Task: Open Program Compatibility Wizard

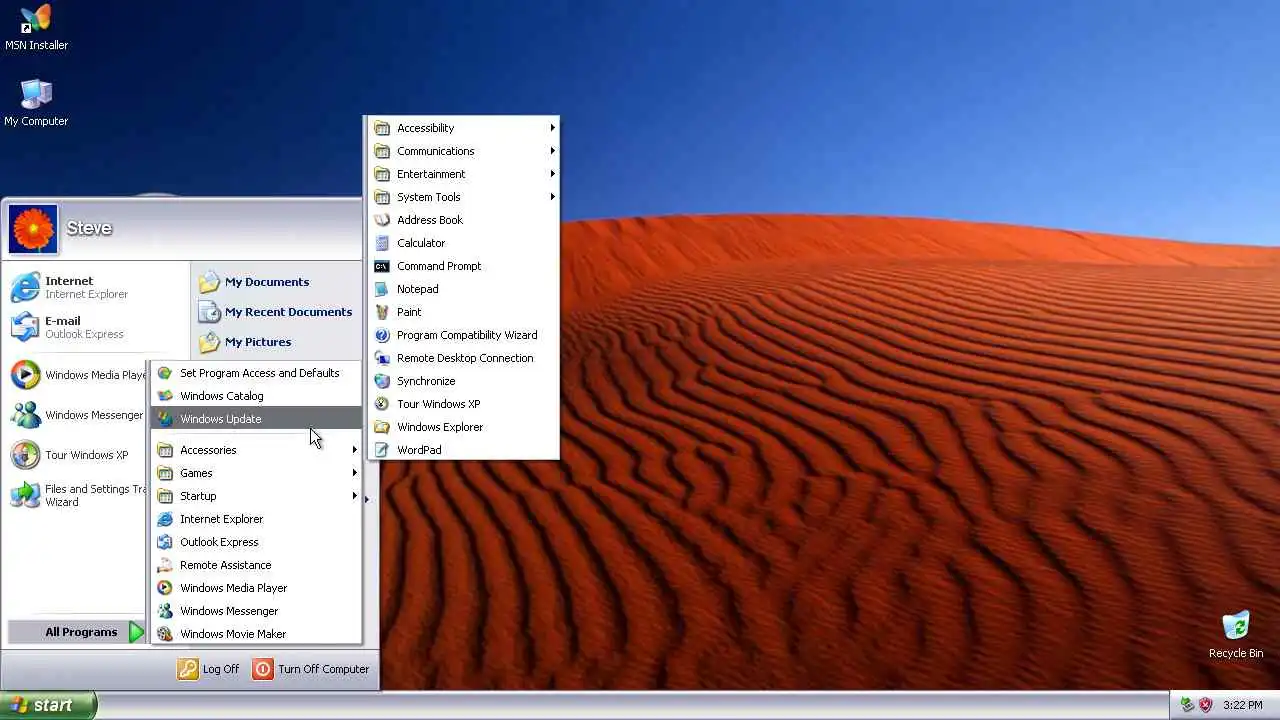Action: (x=463, y=335)
